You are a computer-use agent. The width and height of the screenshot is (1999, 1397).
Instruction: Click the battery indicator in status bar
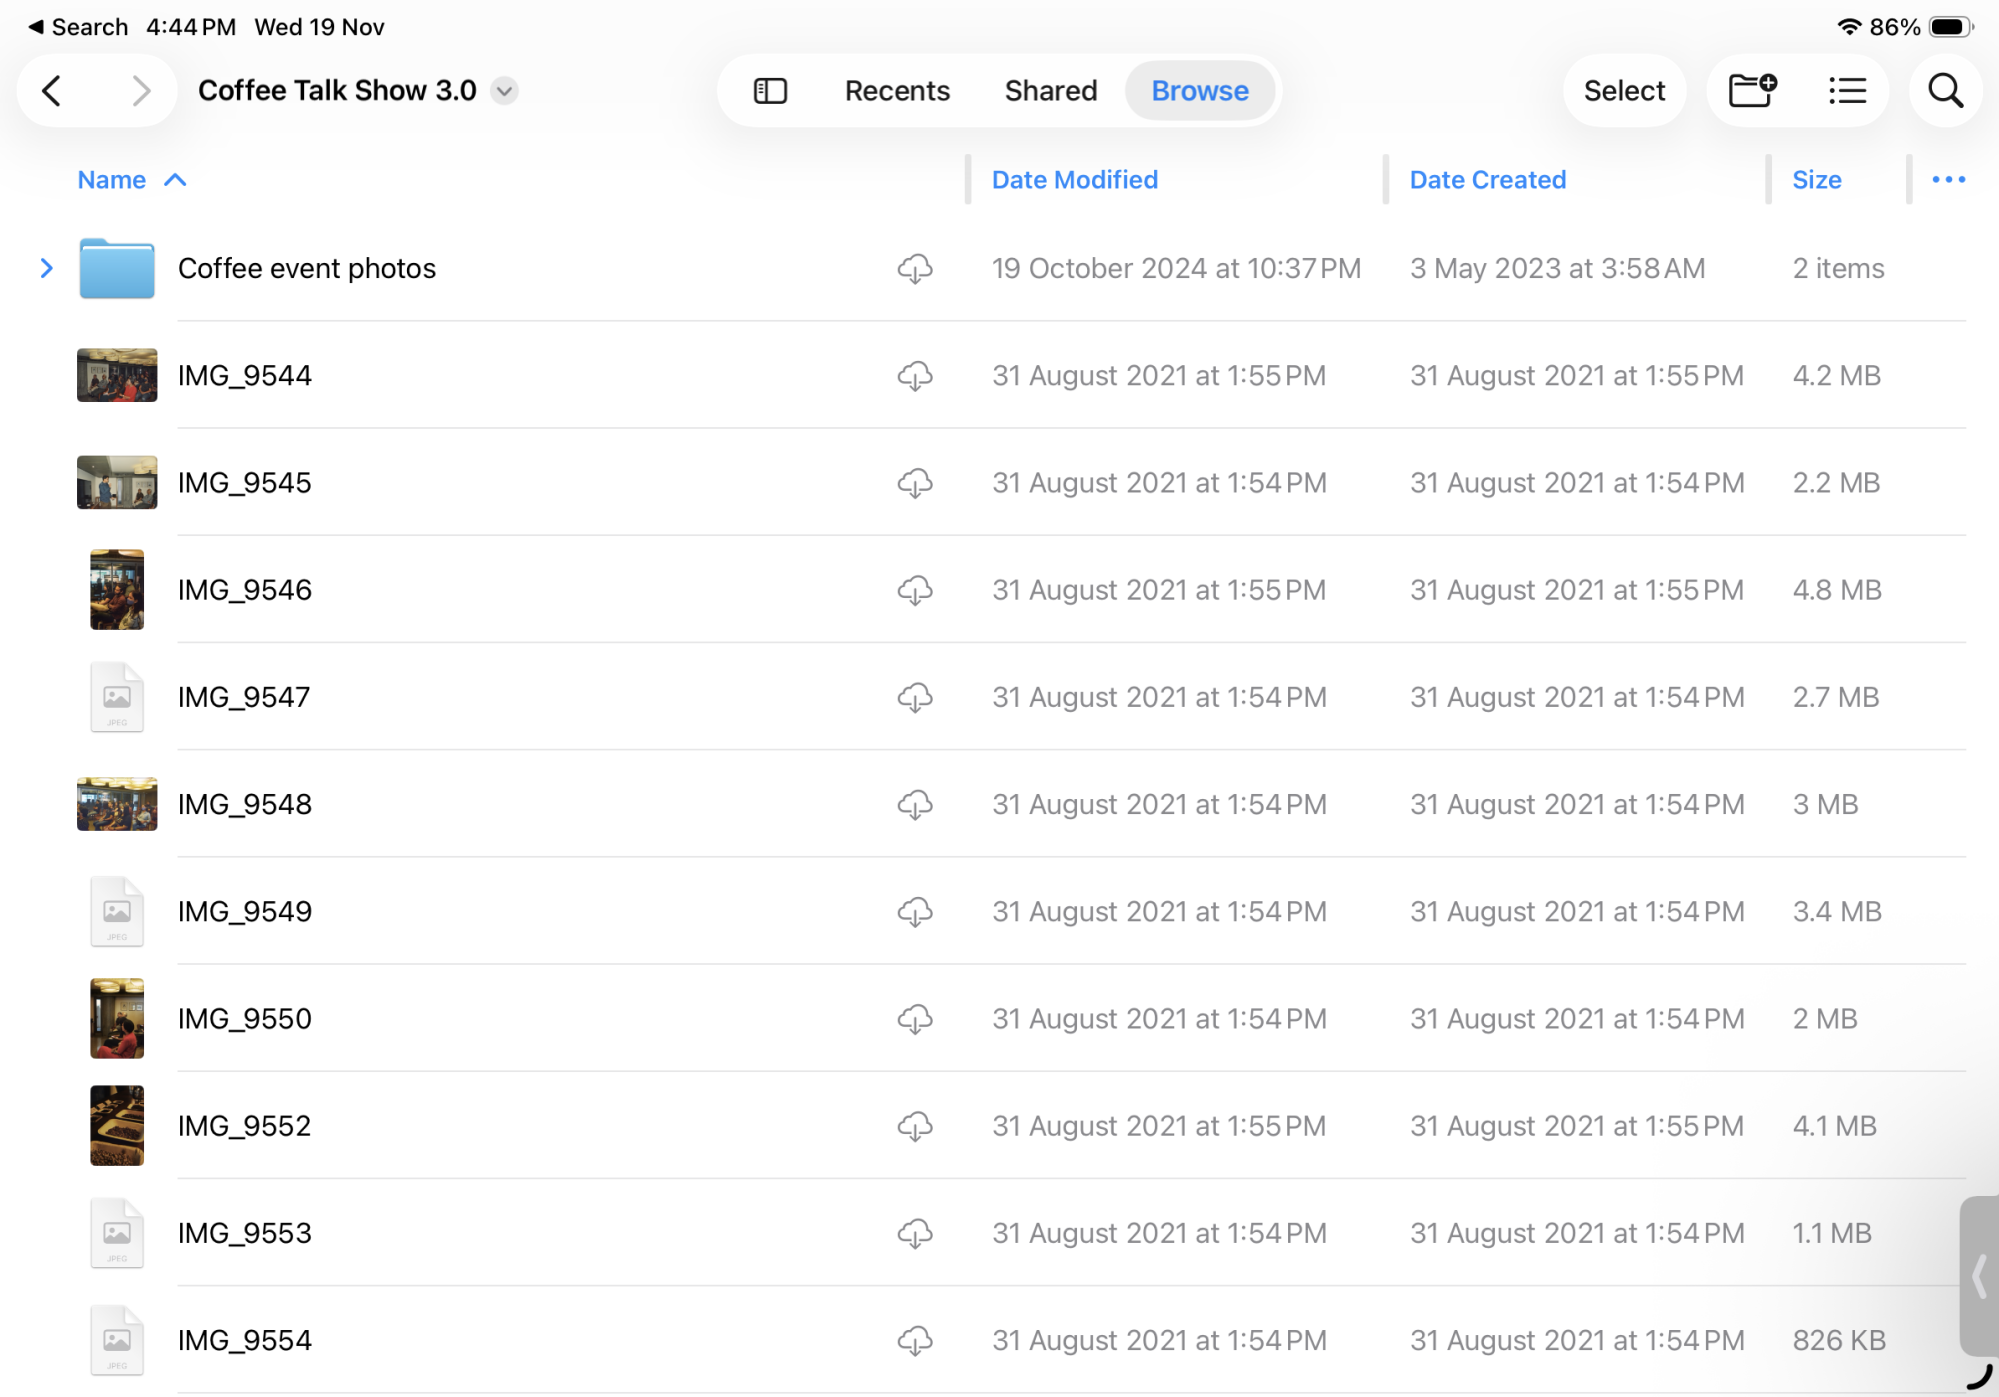pos(1950,27)
